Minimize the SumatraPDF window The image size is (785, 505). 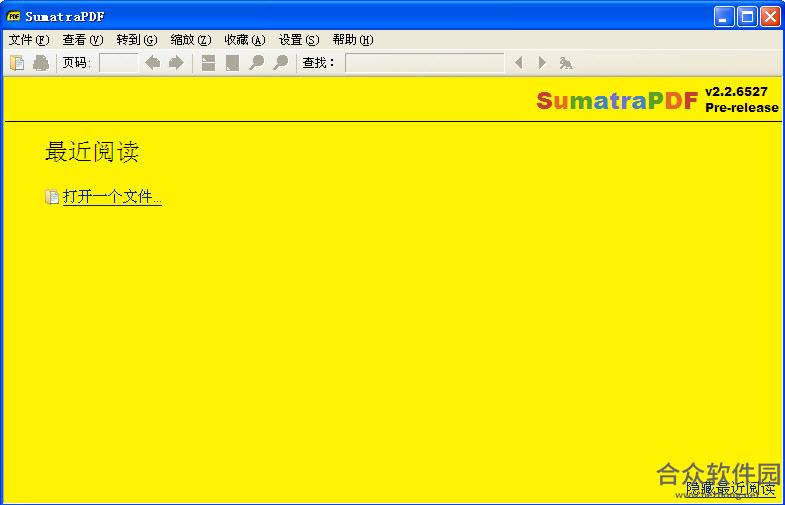[x=724, y=17]
